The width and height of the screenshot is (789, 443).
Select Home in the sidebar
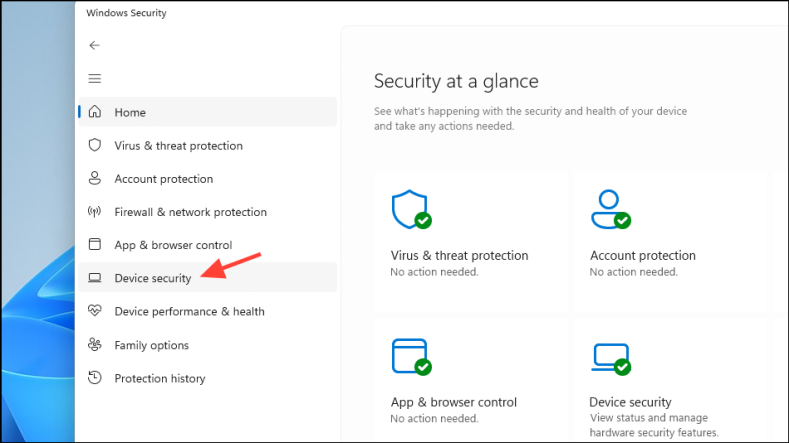pos(130,113)
